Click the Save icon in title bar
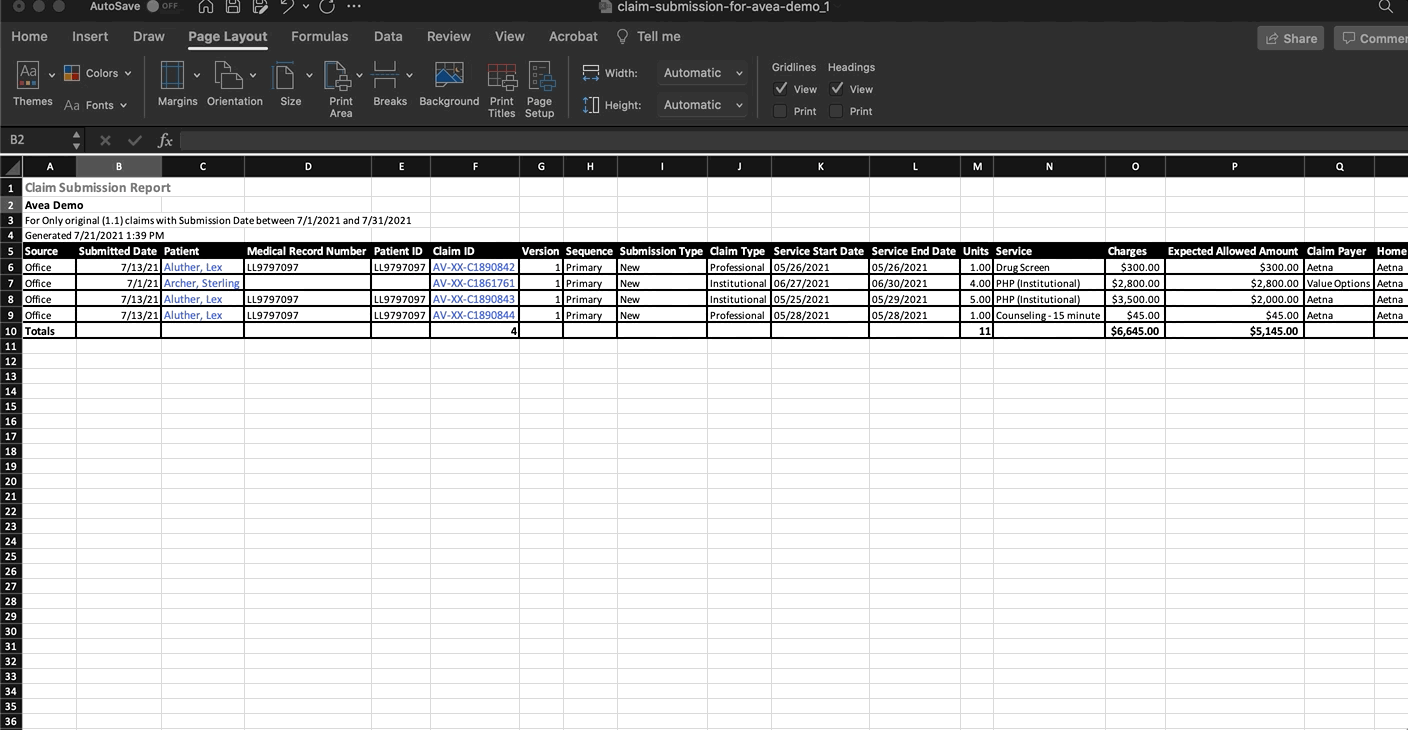 [232, 7]
